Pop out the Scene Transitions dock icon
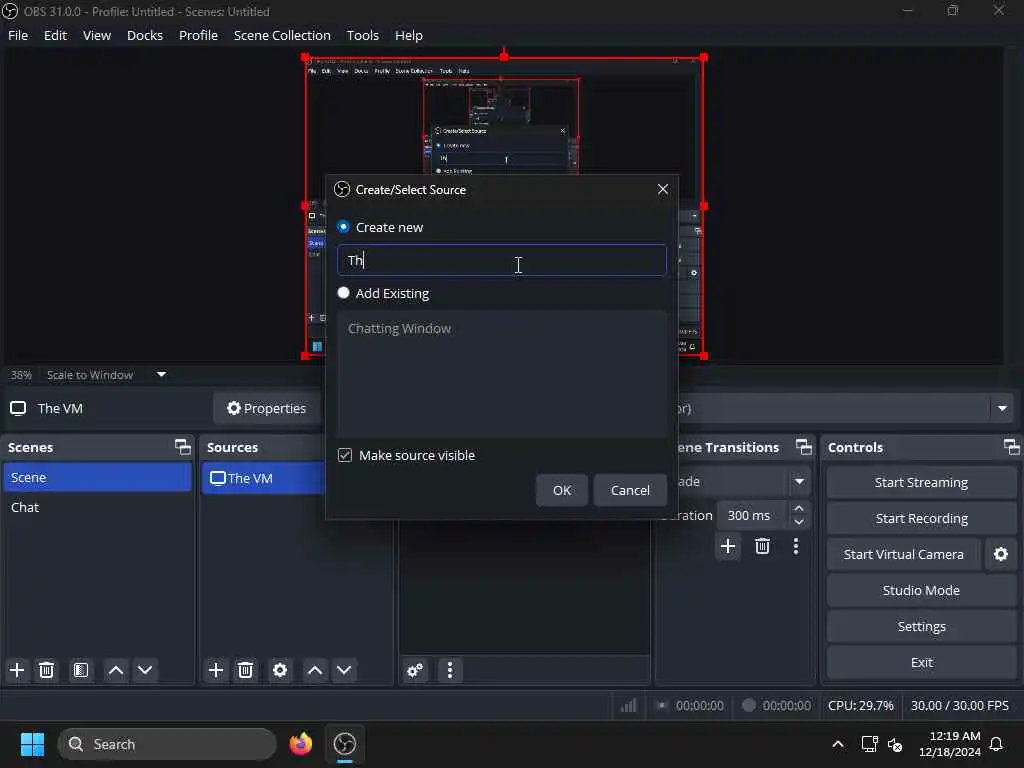 tap(804, 447)
